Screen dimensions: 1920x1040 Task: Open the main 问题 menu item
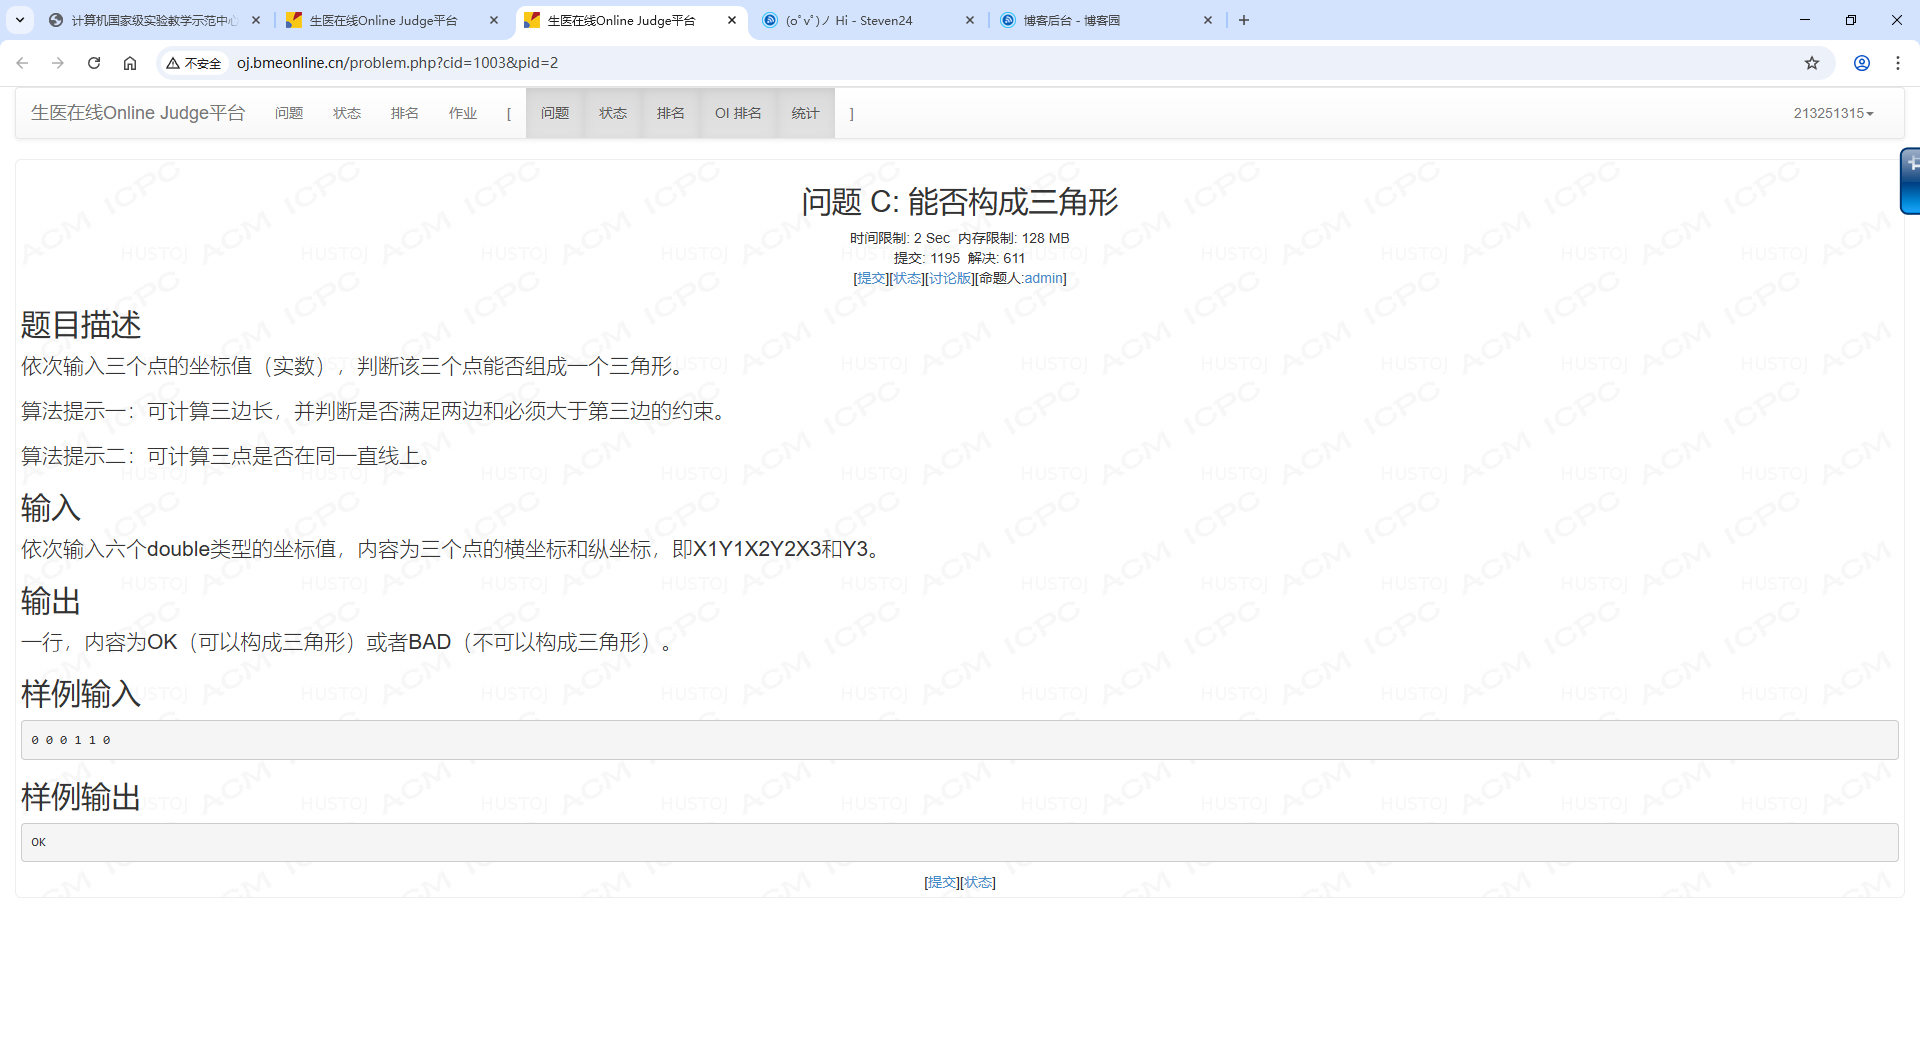[x=289, y=113]
